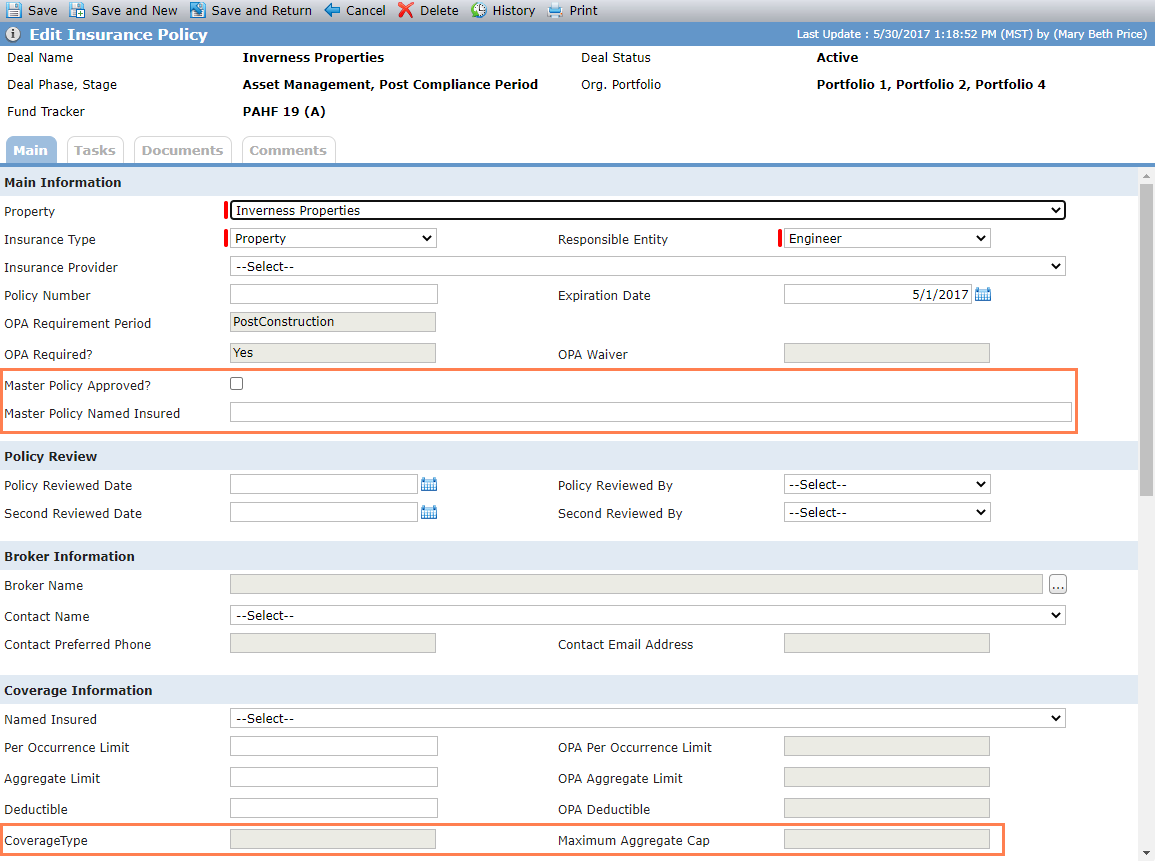Open calendar for Policy Reviewed Date
Image resolution: width=1155 pixels, height=861 pixels.
[429, 485]
